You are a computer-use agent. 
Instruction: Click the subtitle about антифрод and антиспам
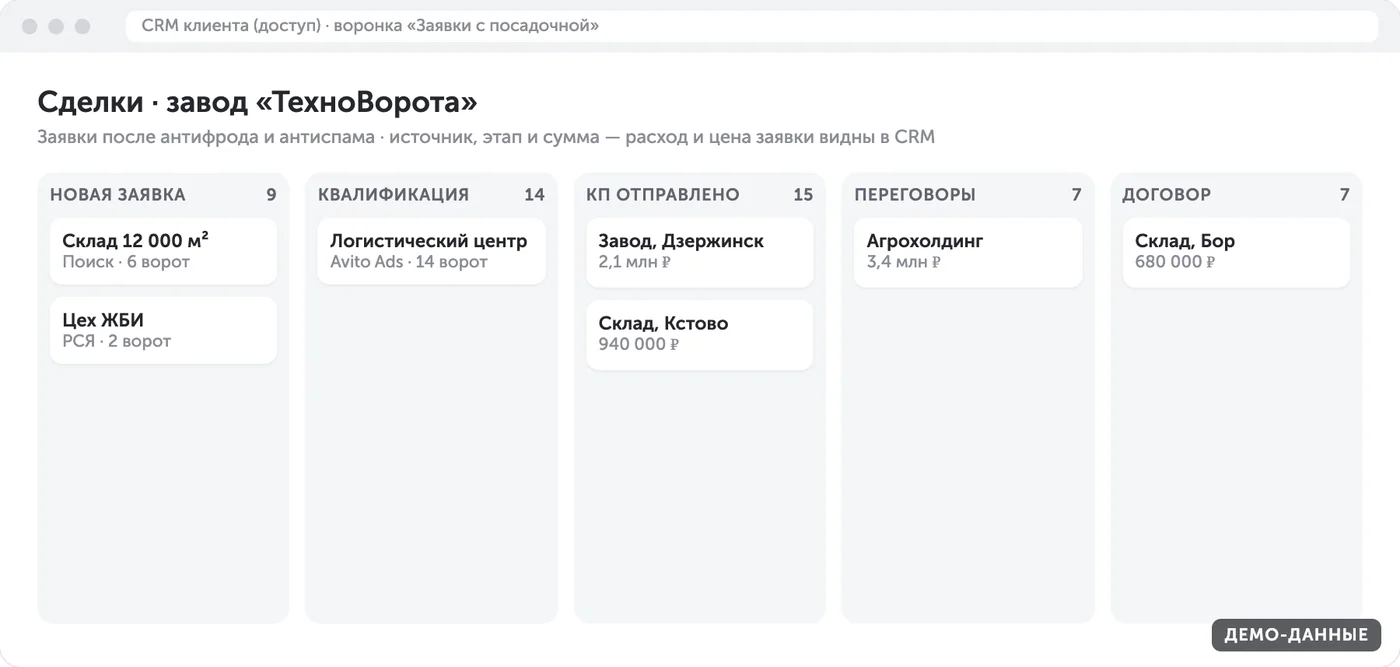(486, 137)
